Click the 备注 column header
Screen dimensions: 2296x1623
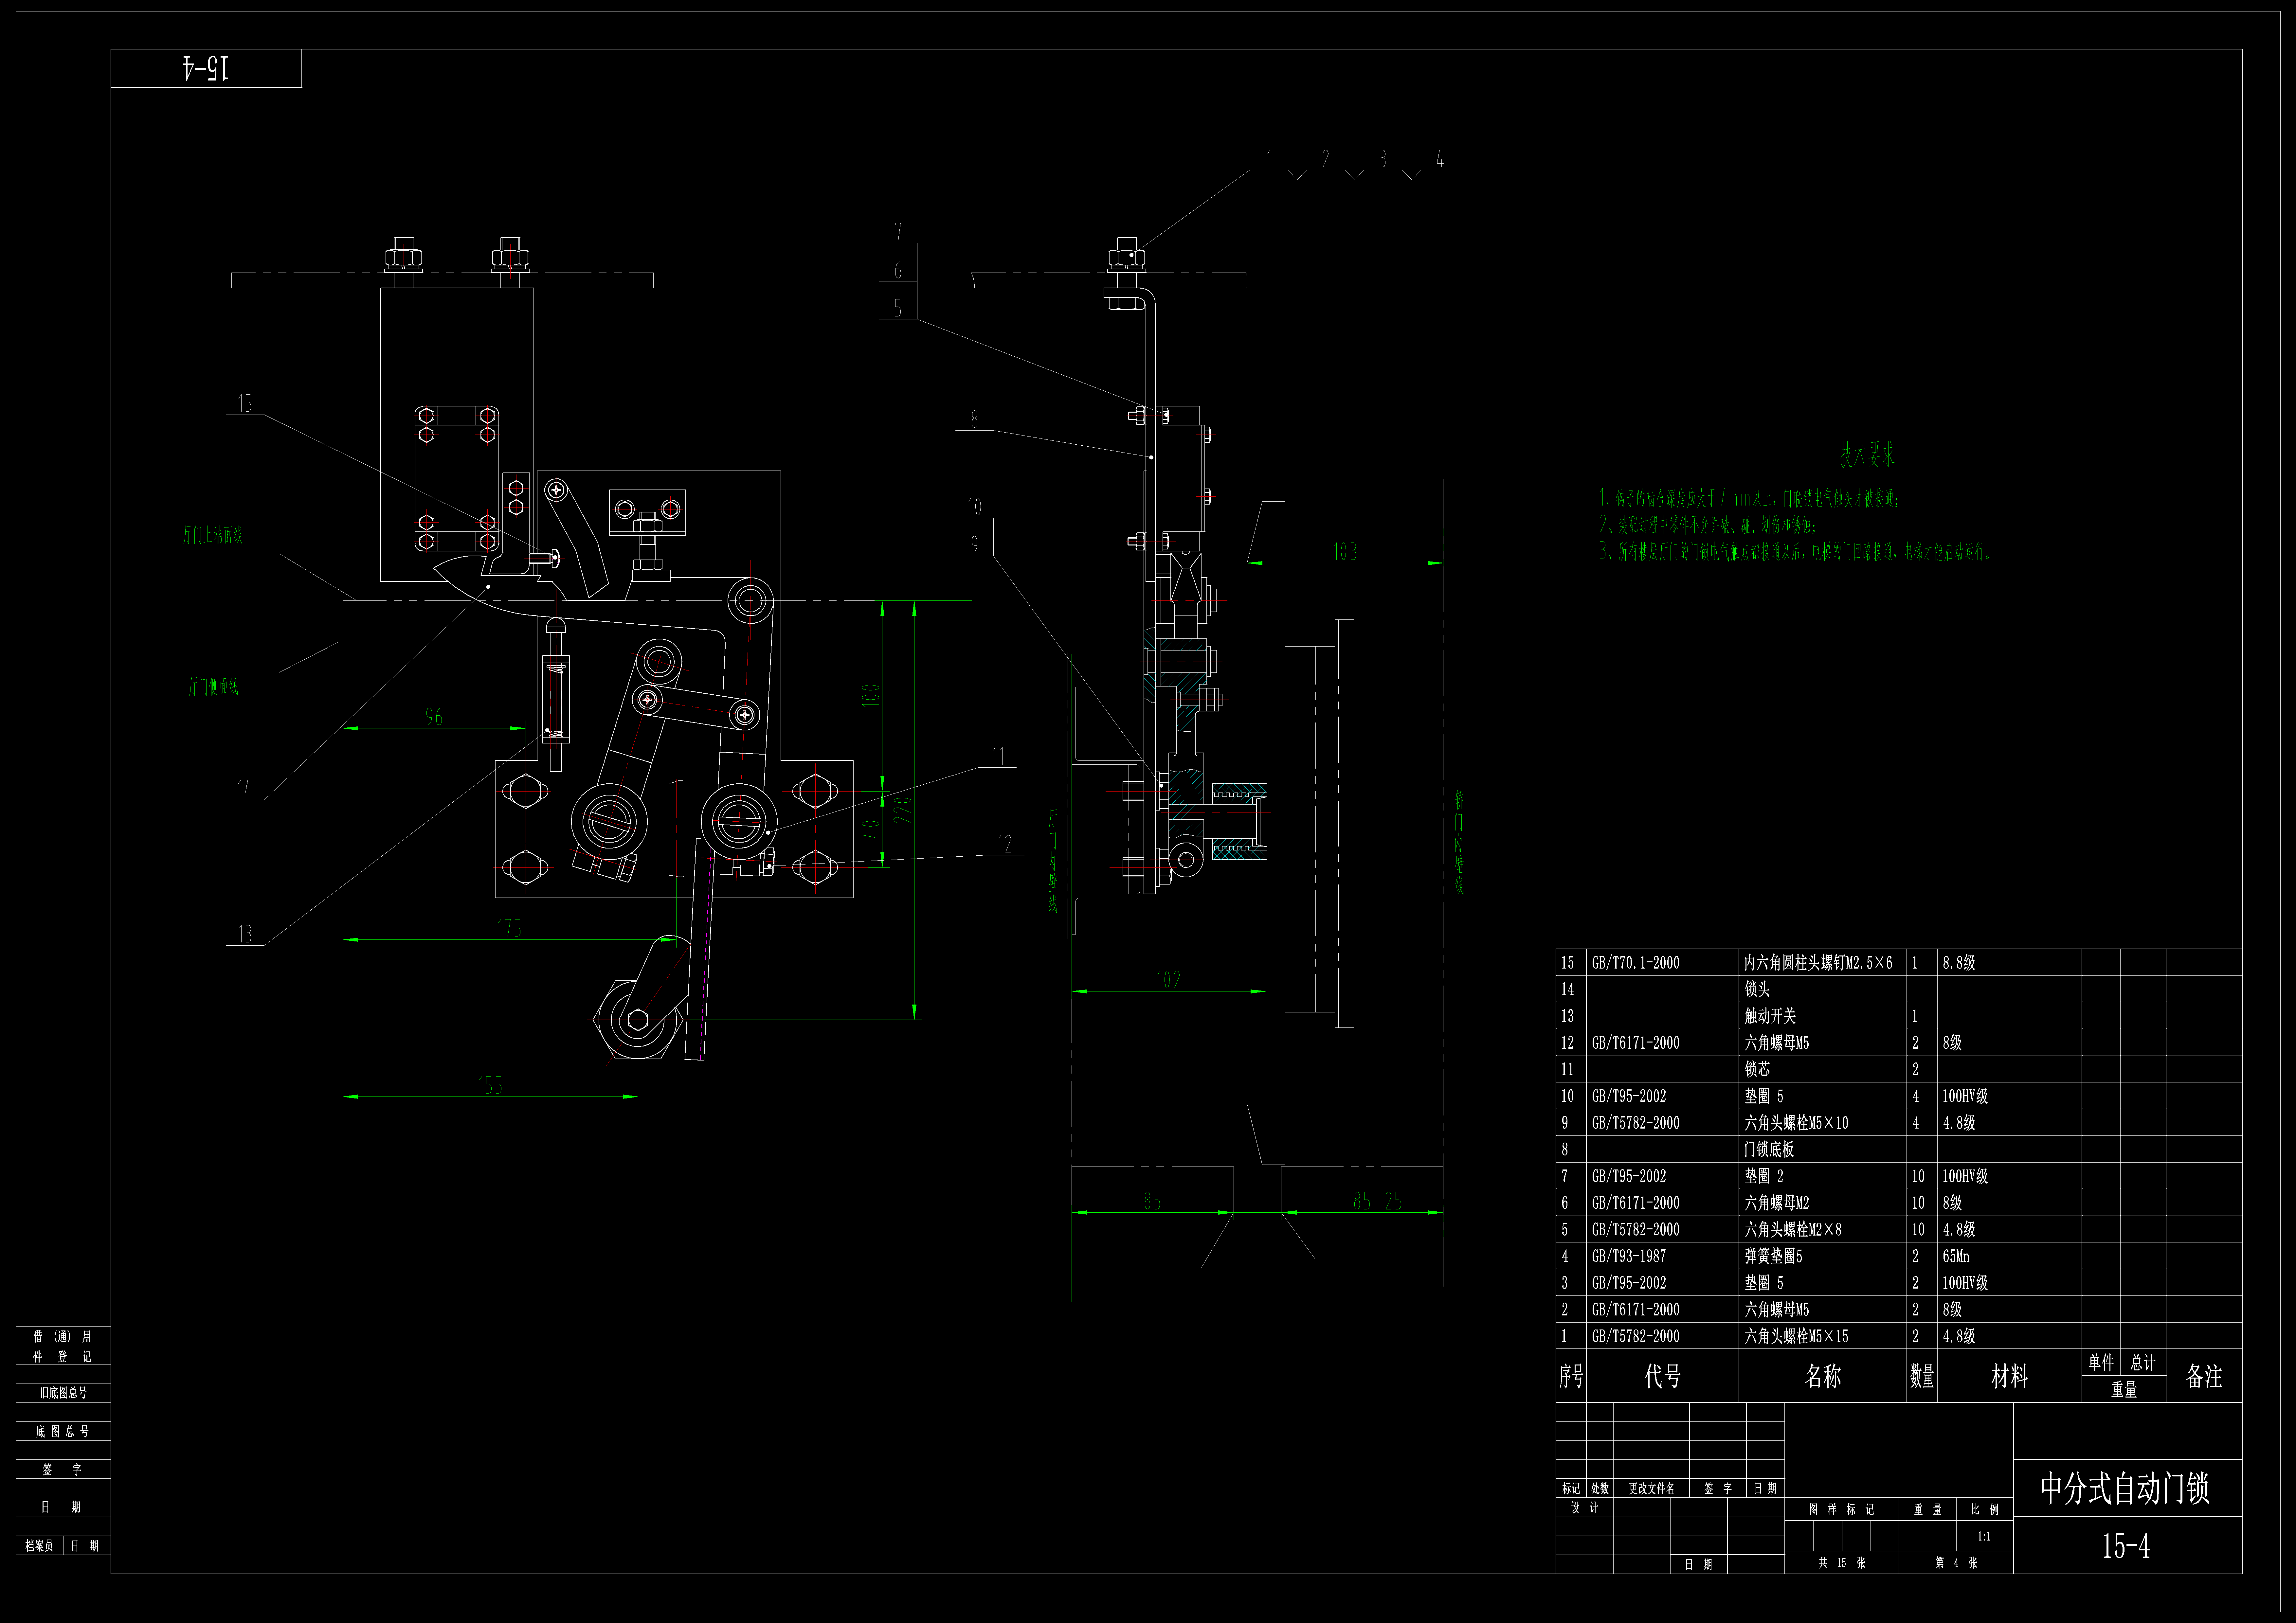click(2204, 1376)
